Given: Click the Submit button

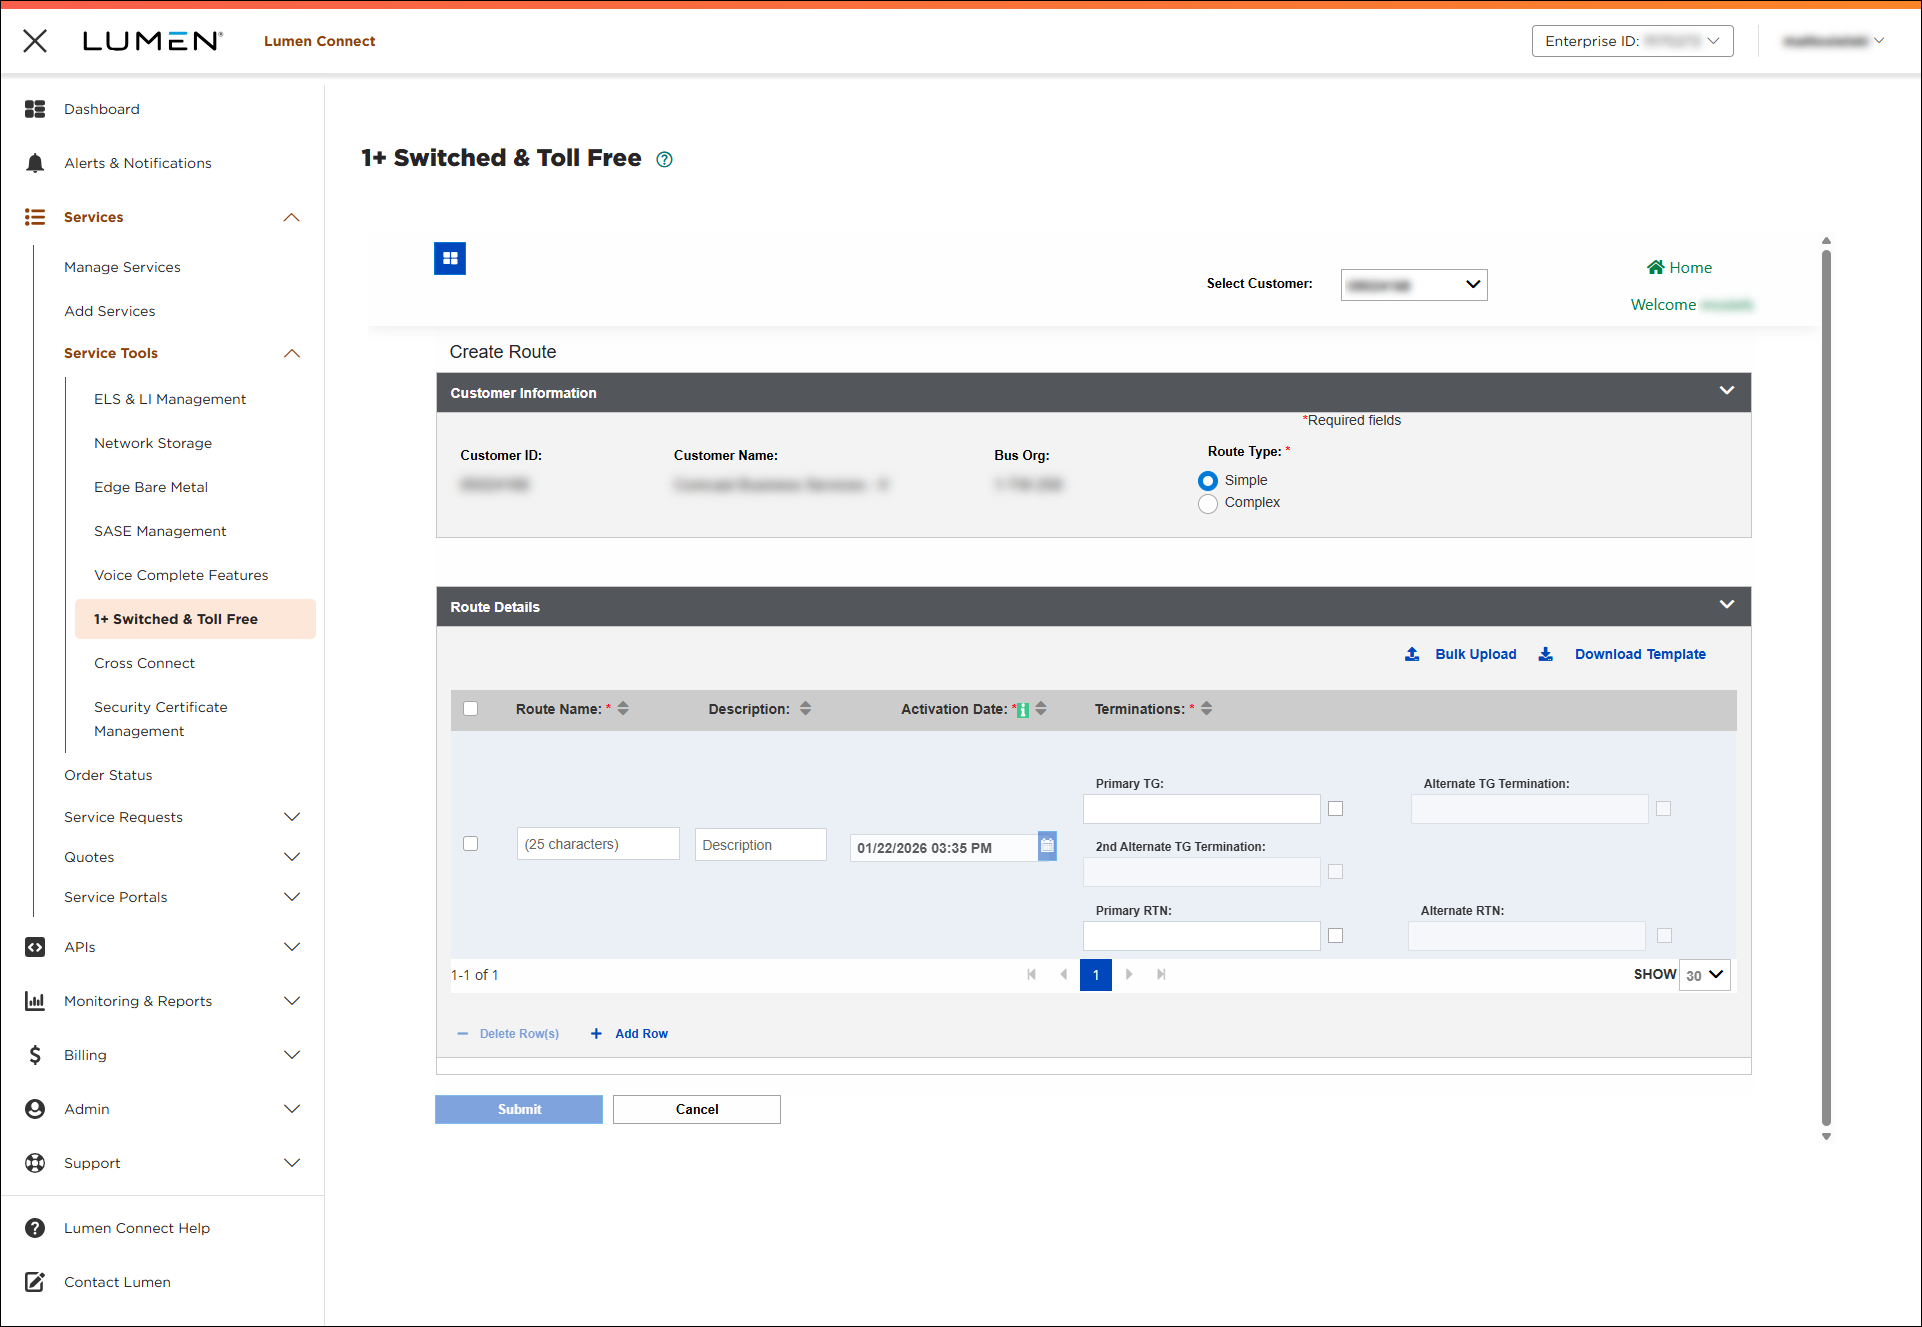Looking at the screenshot, I should 519,1109.
